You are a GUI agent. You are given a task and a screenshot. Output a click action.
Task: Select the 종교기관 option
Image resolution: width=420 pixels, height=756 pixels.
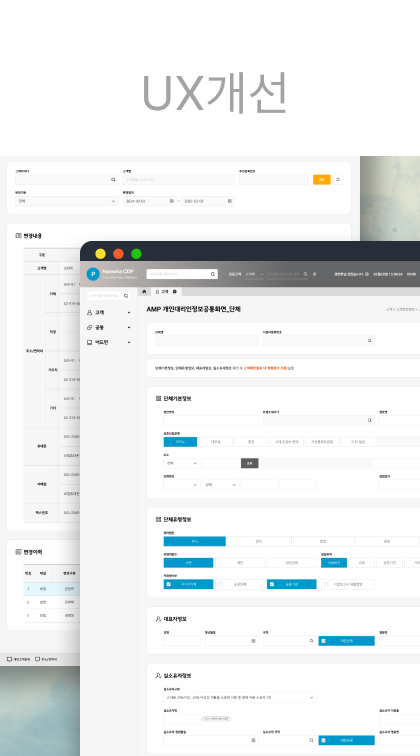pos(389,563)
